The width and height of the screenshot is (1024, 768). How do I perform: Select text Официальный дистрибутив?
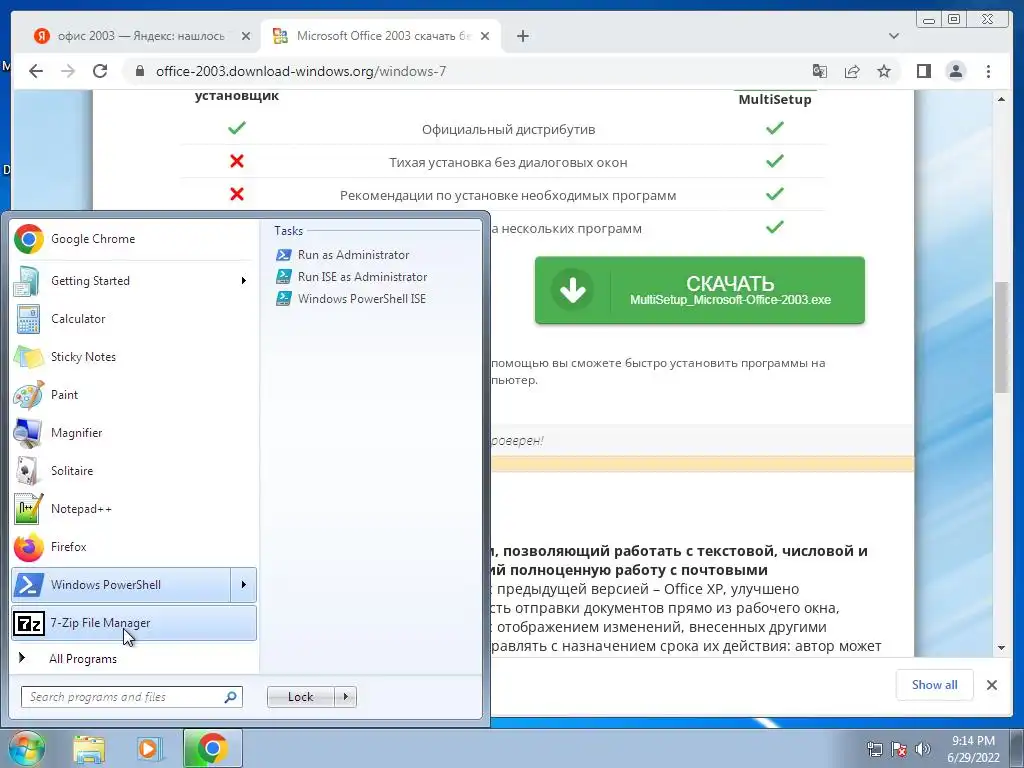(508, 129)
